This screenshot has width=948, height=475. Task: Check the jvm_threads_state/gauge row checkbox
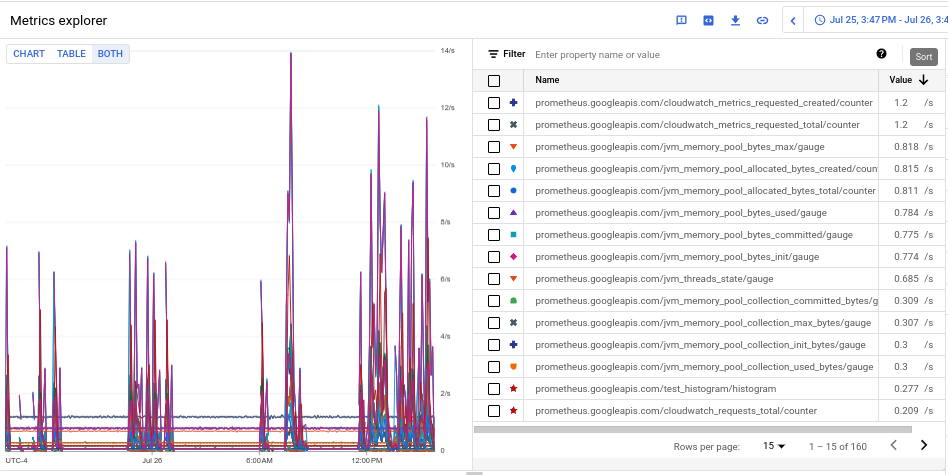(494, 279)
